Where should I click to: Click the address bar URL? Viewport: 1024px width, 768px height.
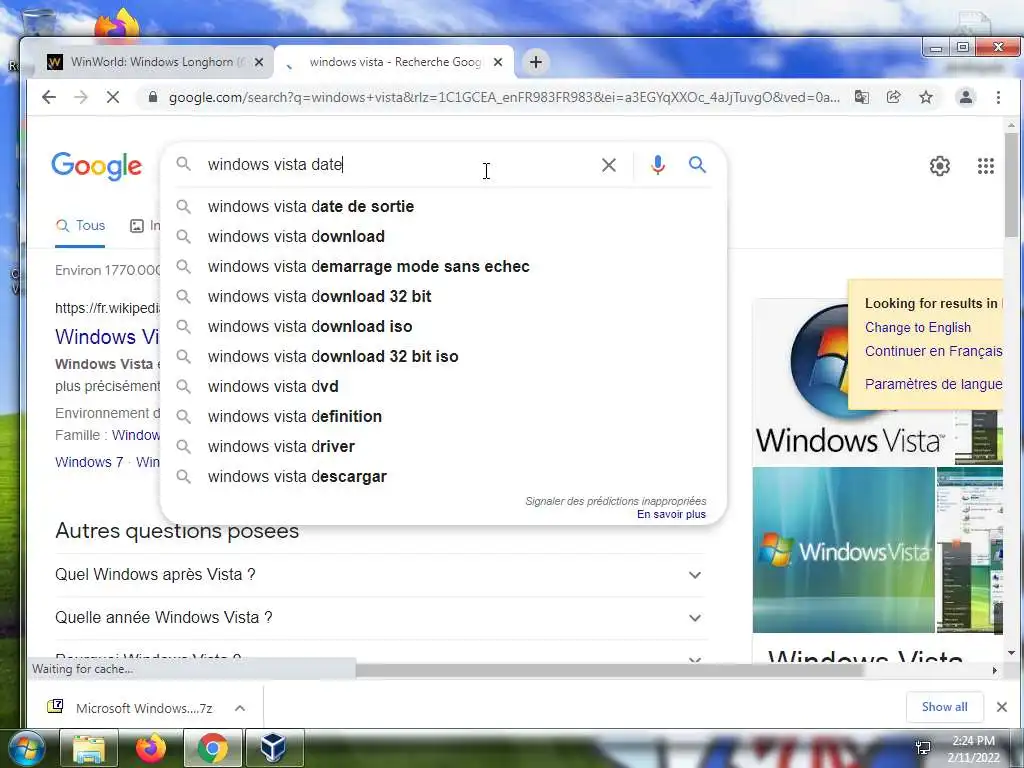tap(504, 97)
